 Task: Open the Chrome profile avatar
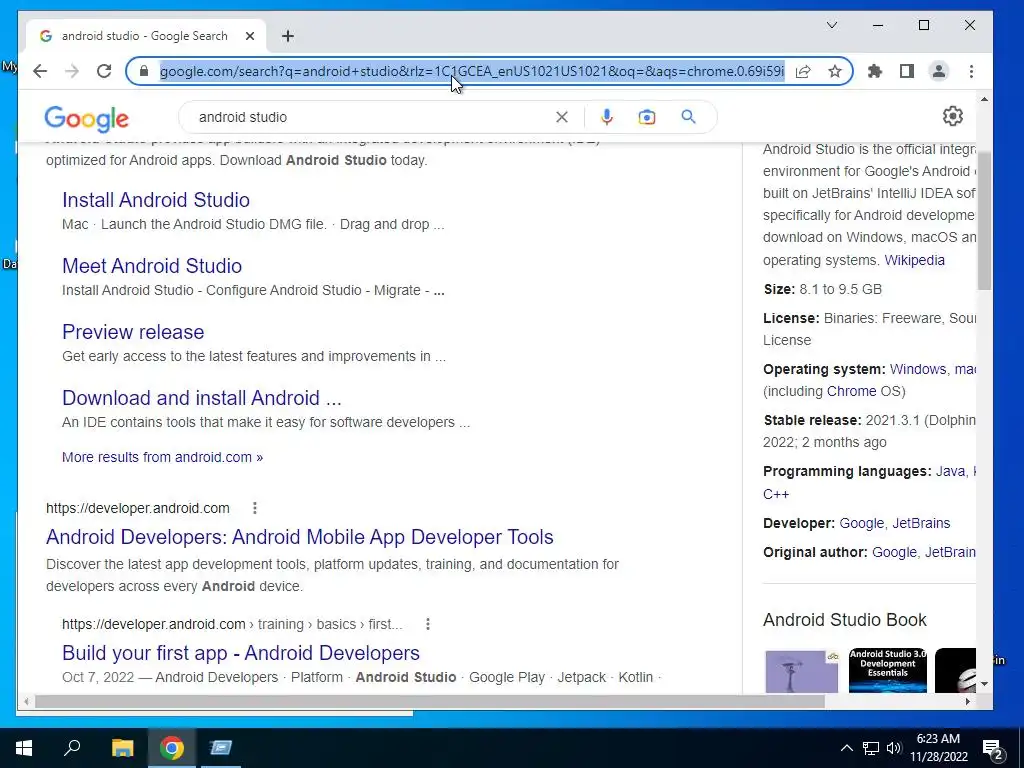point(938,71)
